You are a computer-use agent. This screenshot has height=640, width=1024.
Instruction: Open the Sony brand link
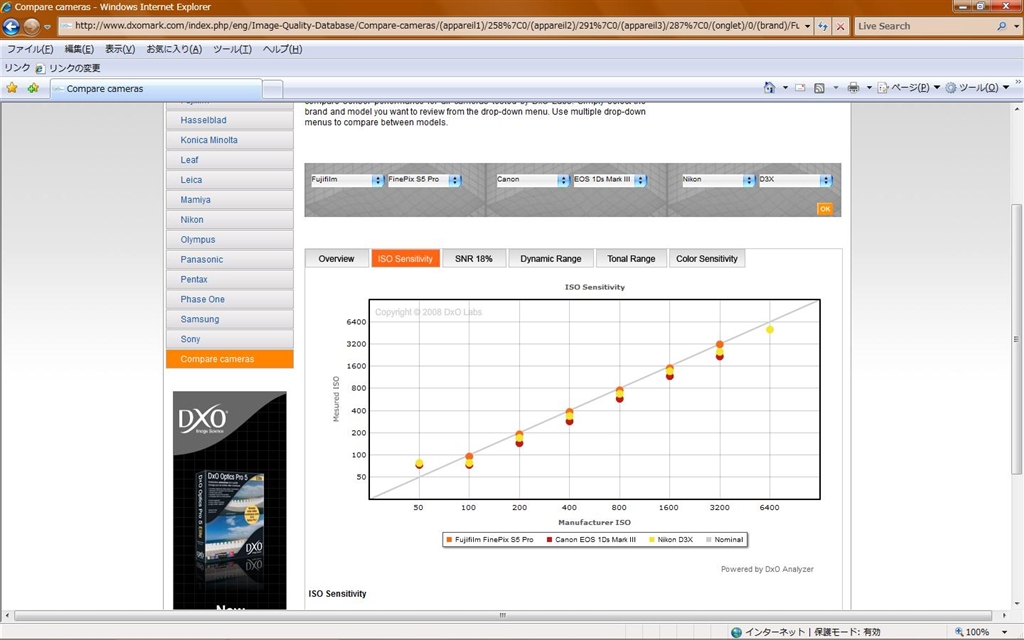[229, 339]
